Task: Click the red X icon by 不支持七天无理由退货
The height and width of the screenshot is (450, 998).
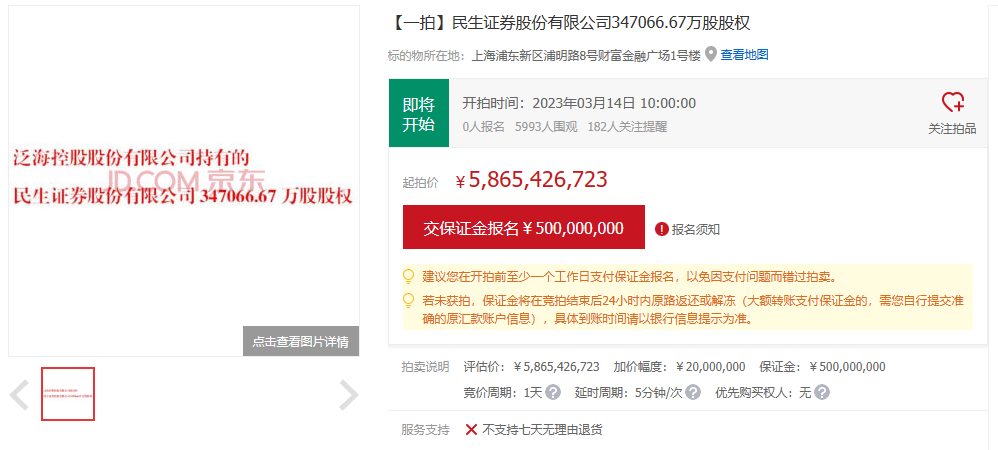Action: pyautogui.click(x=471, y=430)
